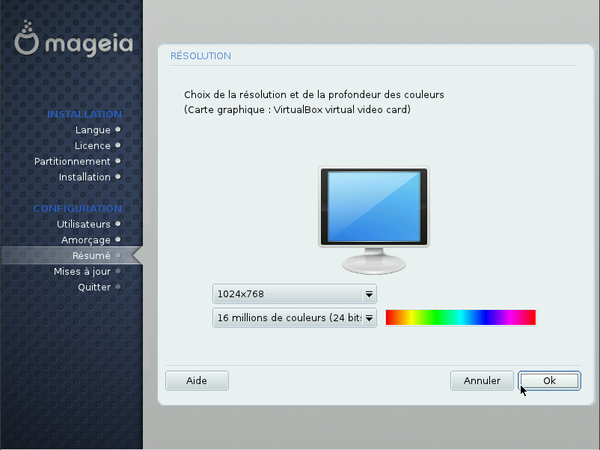This screenshot has width=600, height=450.
Task: Confirm with the Ok button
Action: pyautogui.click(x=549, y=381)
